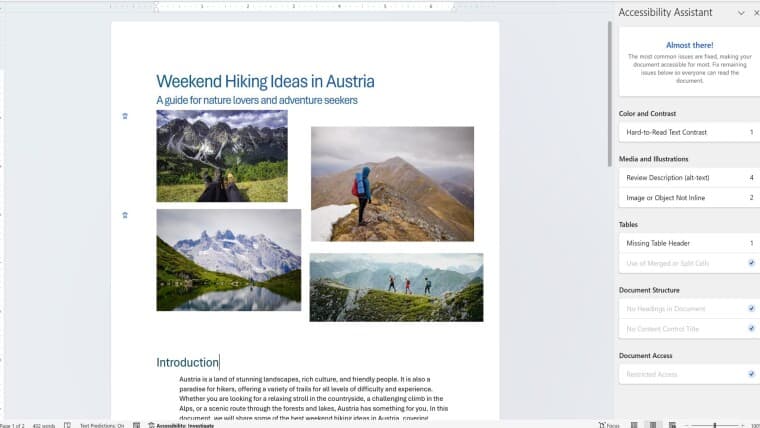
Task: Click the checkmark beside No Content Control Title
Action: point(751,328)
